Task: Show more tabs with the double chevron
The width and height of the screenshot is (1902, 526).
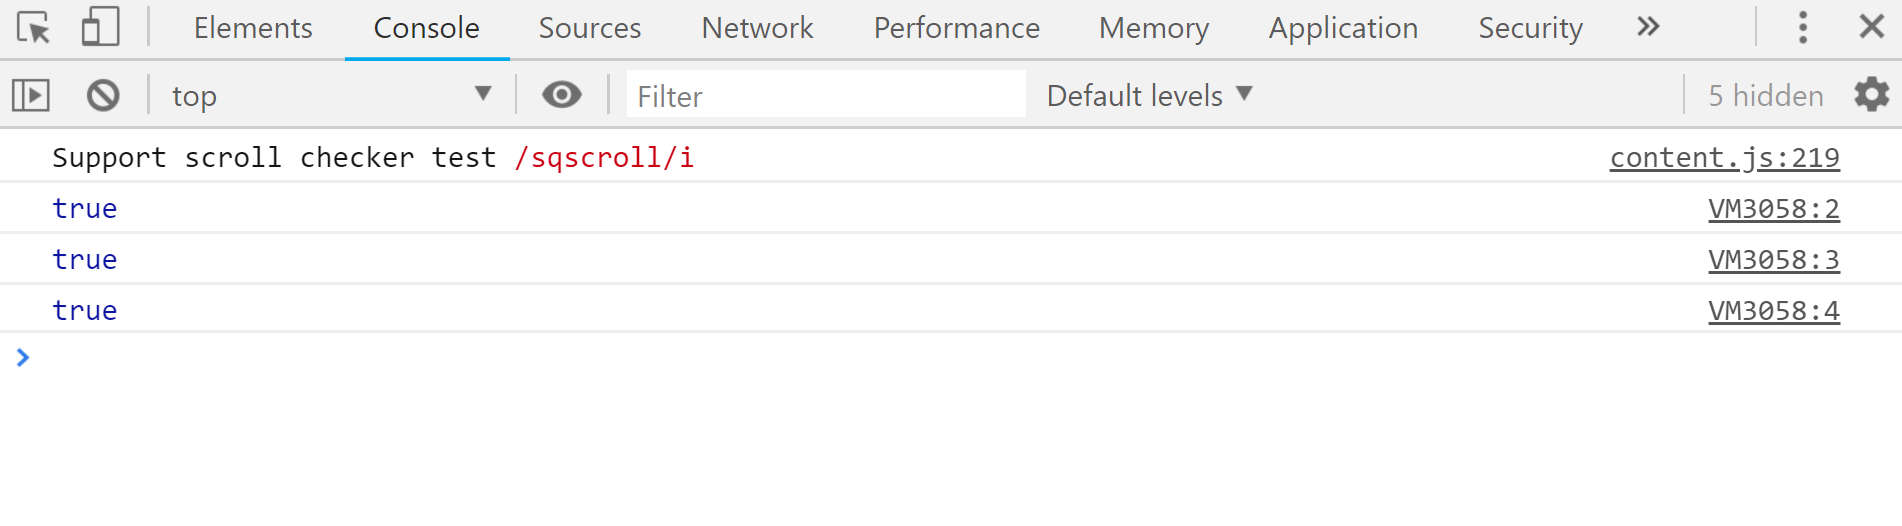Action: tap(1648, 27)
